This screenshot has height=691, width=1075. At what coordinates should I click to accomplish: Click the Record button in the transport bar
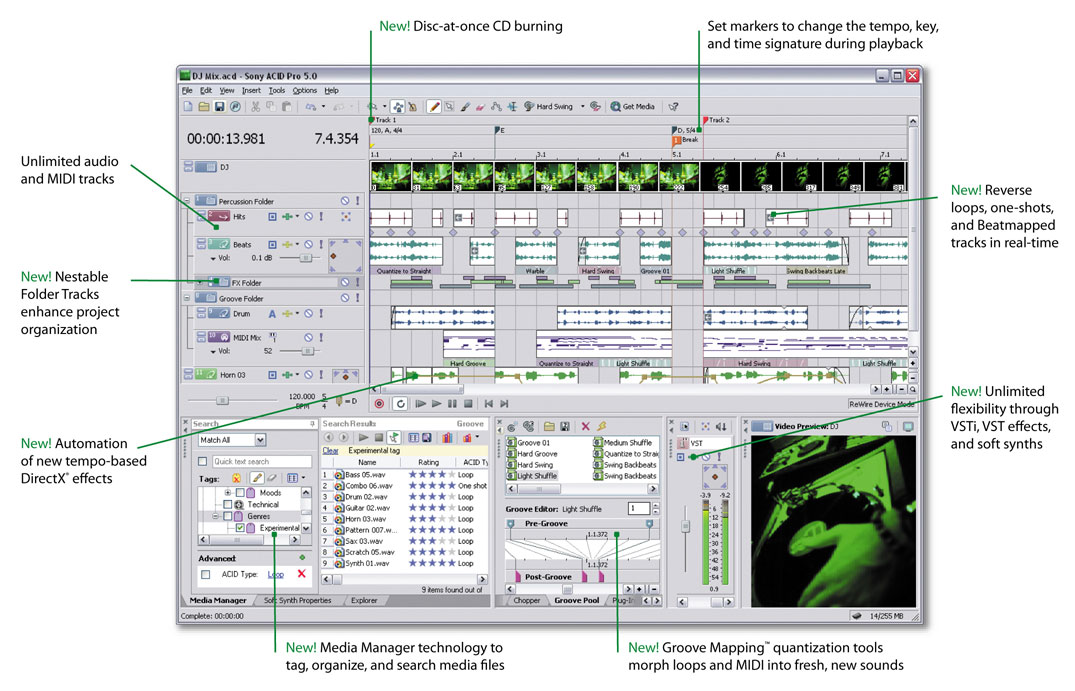379,404
